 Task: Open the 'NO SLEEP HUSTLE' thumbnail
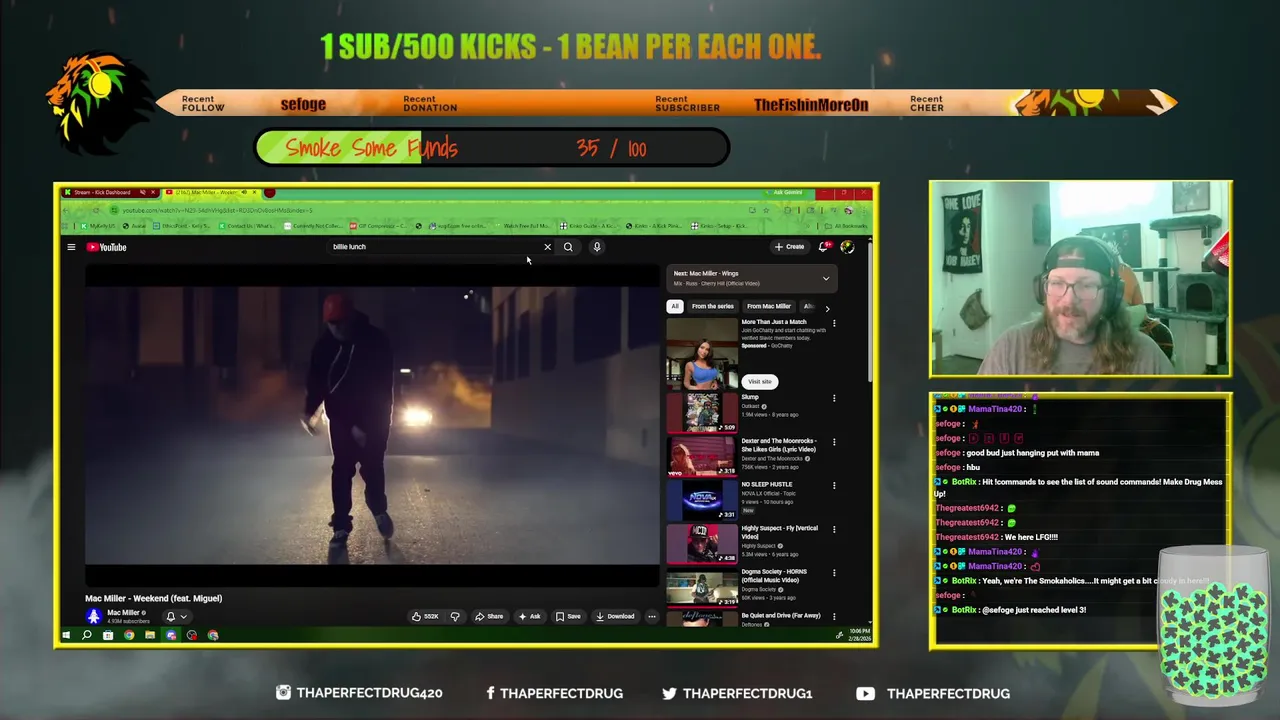click(x=702, y=500)
